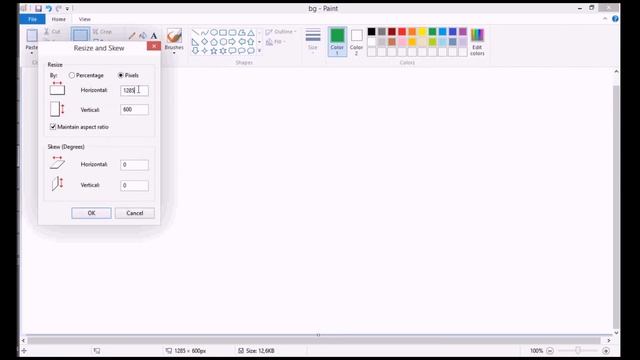Screen dimensions: 640x360
Task: Collapse the ribbon with the chevron
Action: pos(605,19)
